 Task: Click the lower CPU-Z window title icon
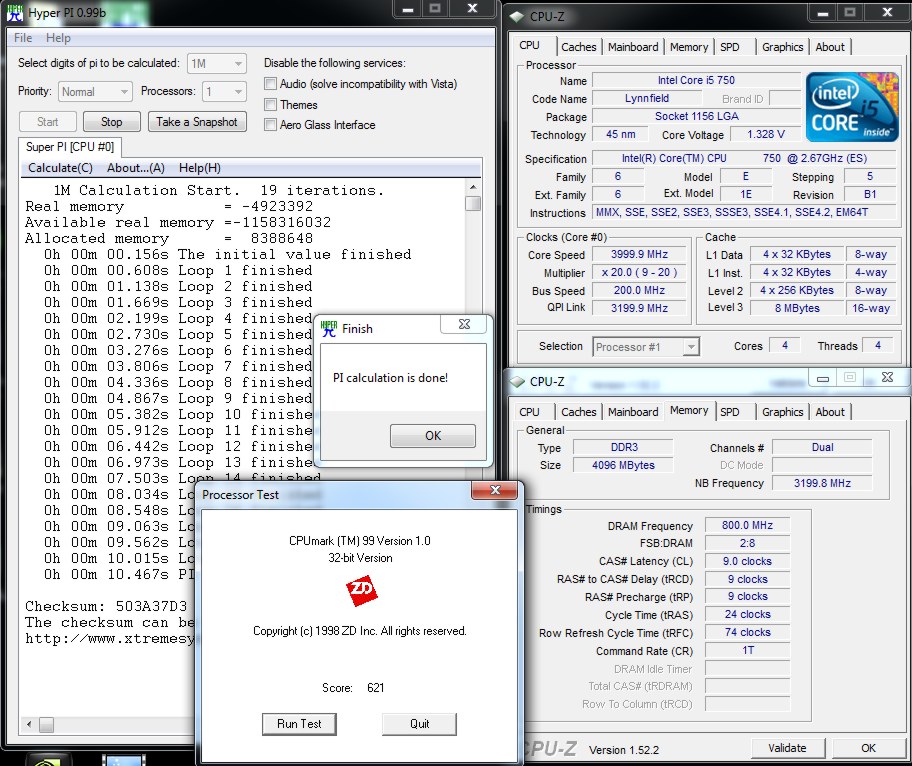pyautogui.click(x=517, y=382)
